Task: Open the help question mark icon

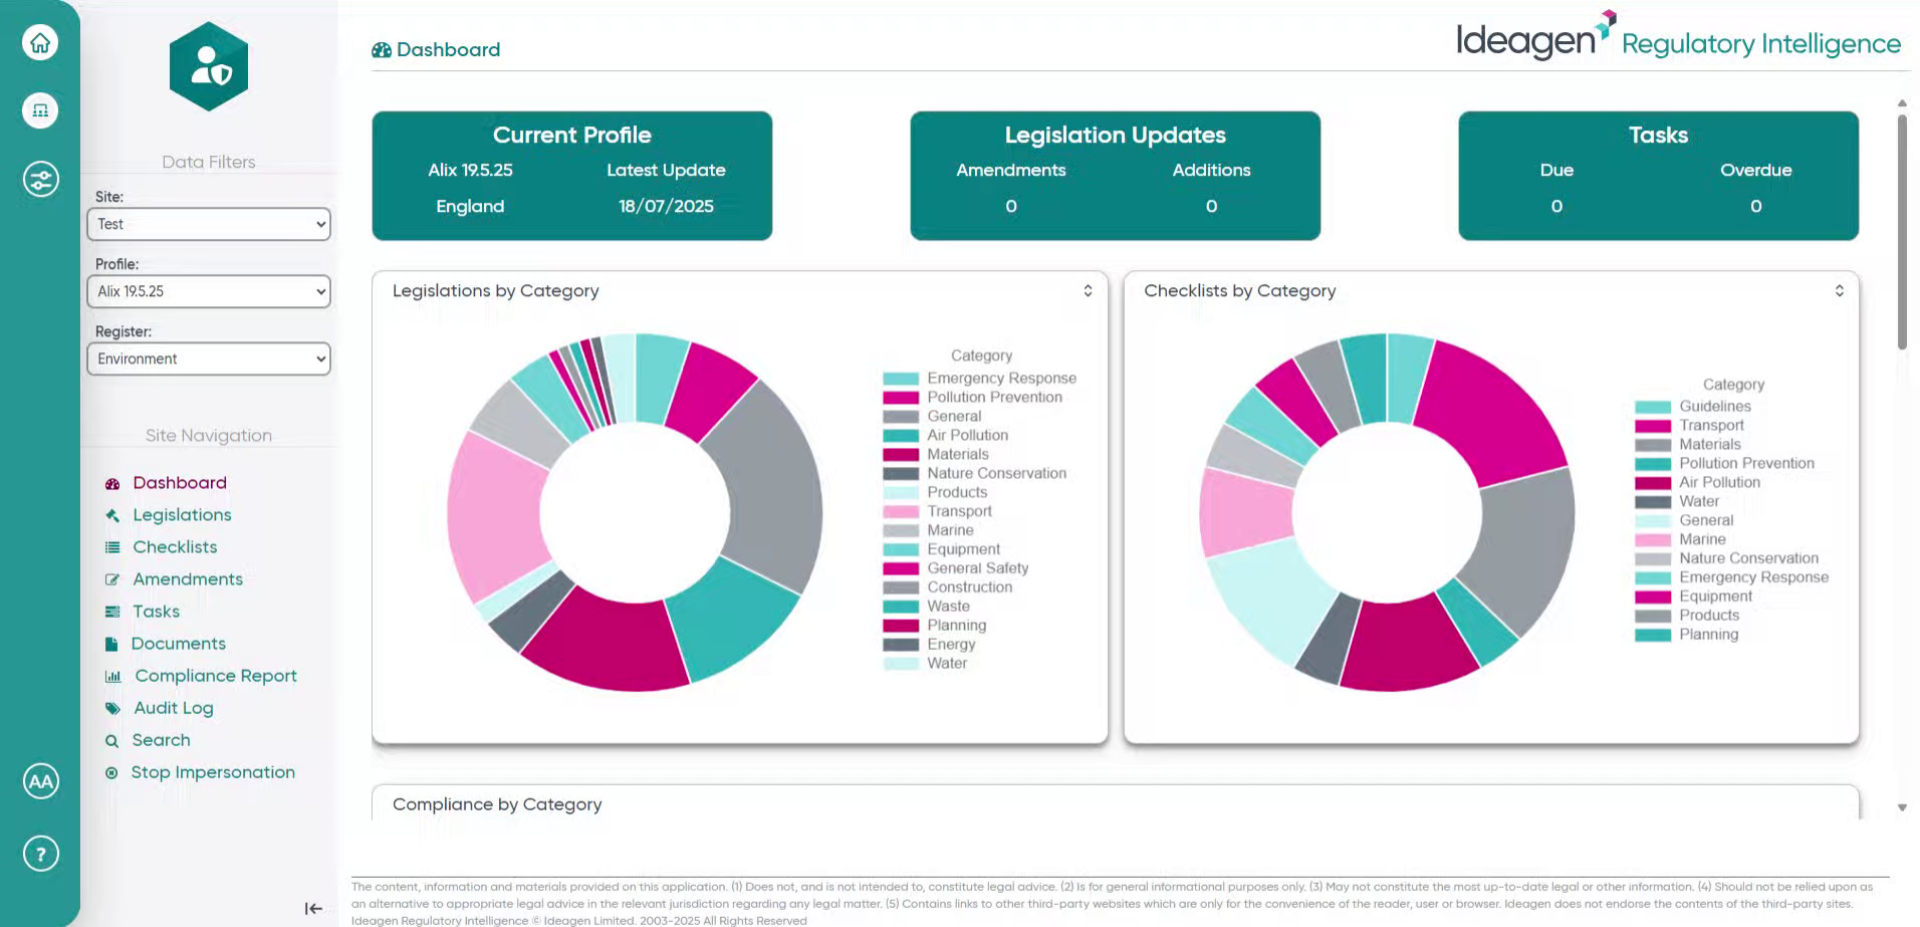Action: (40, 854)
